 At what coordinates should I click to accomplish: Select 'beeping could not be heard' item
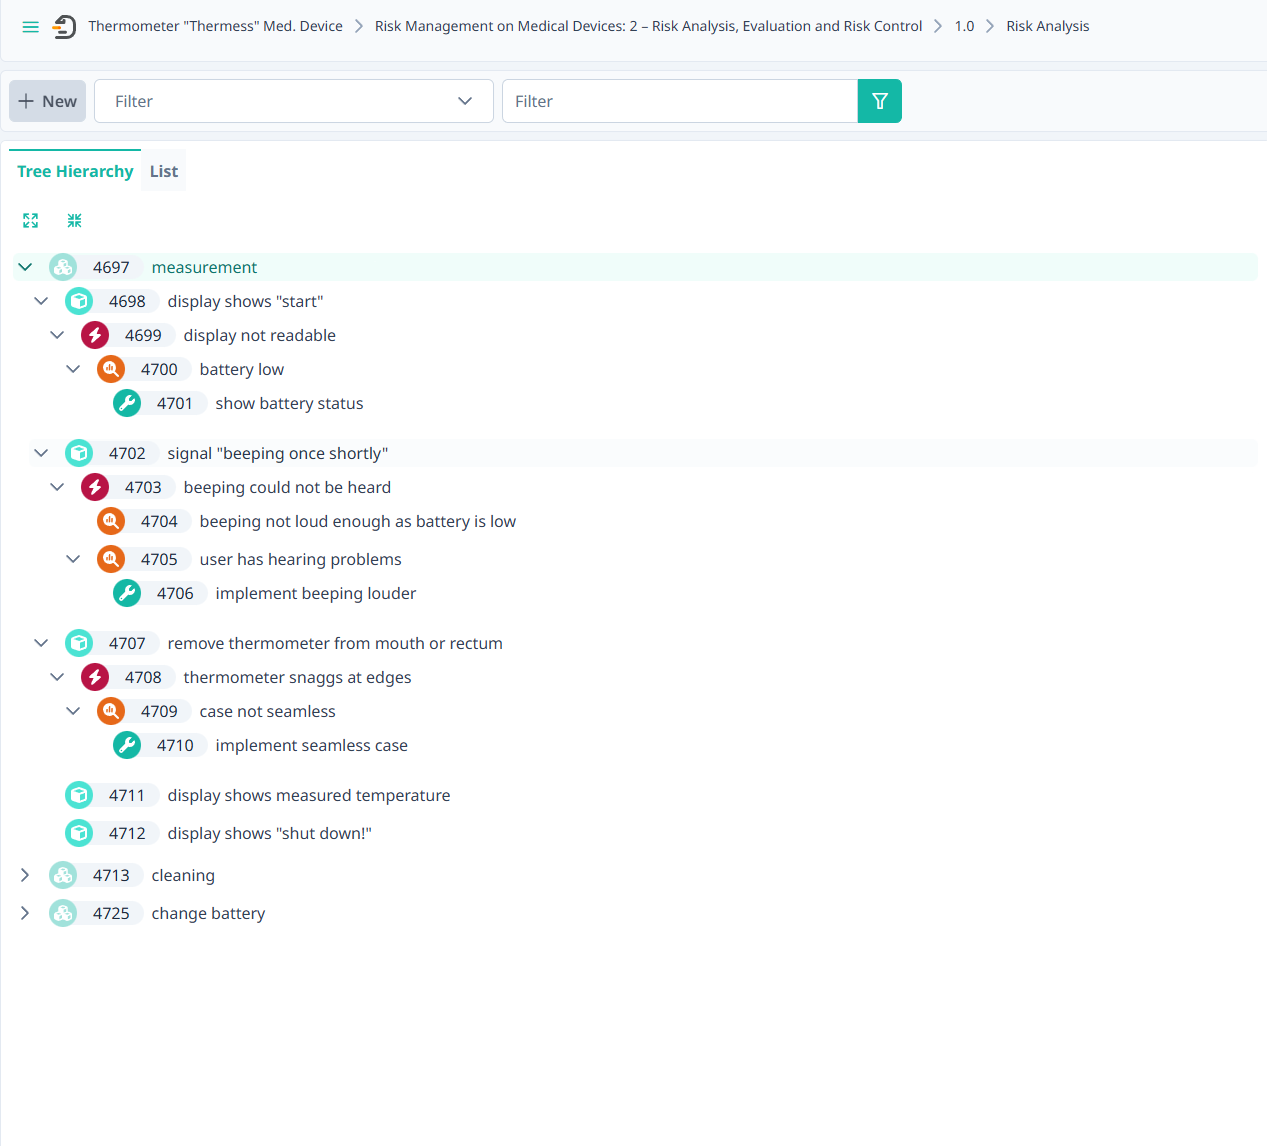click(x=287, y=487)
